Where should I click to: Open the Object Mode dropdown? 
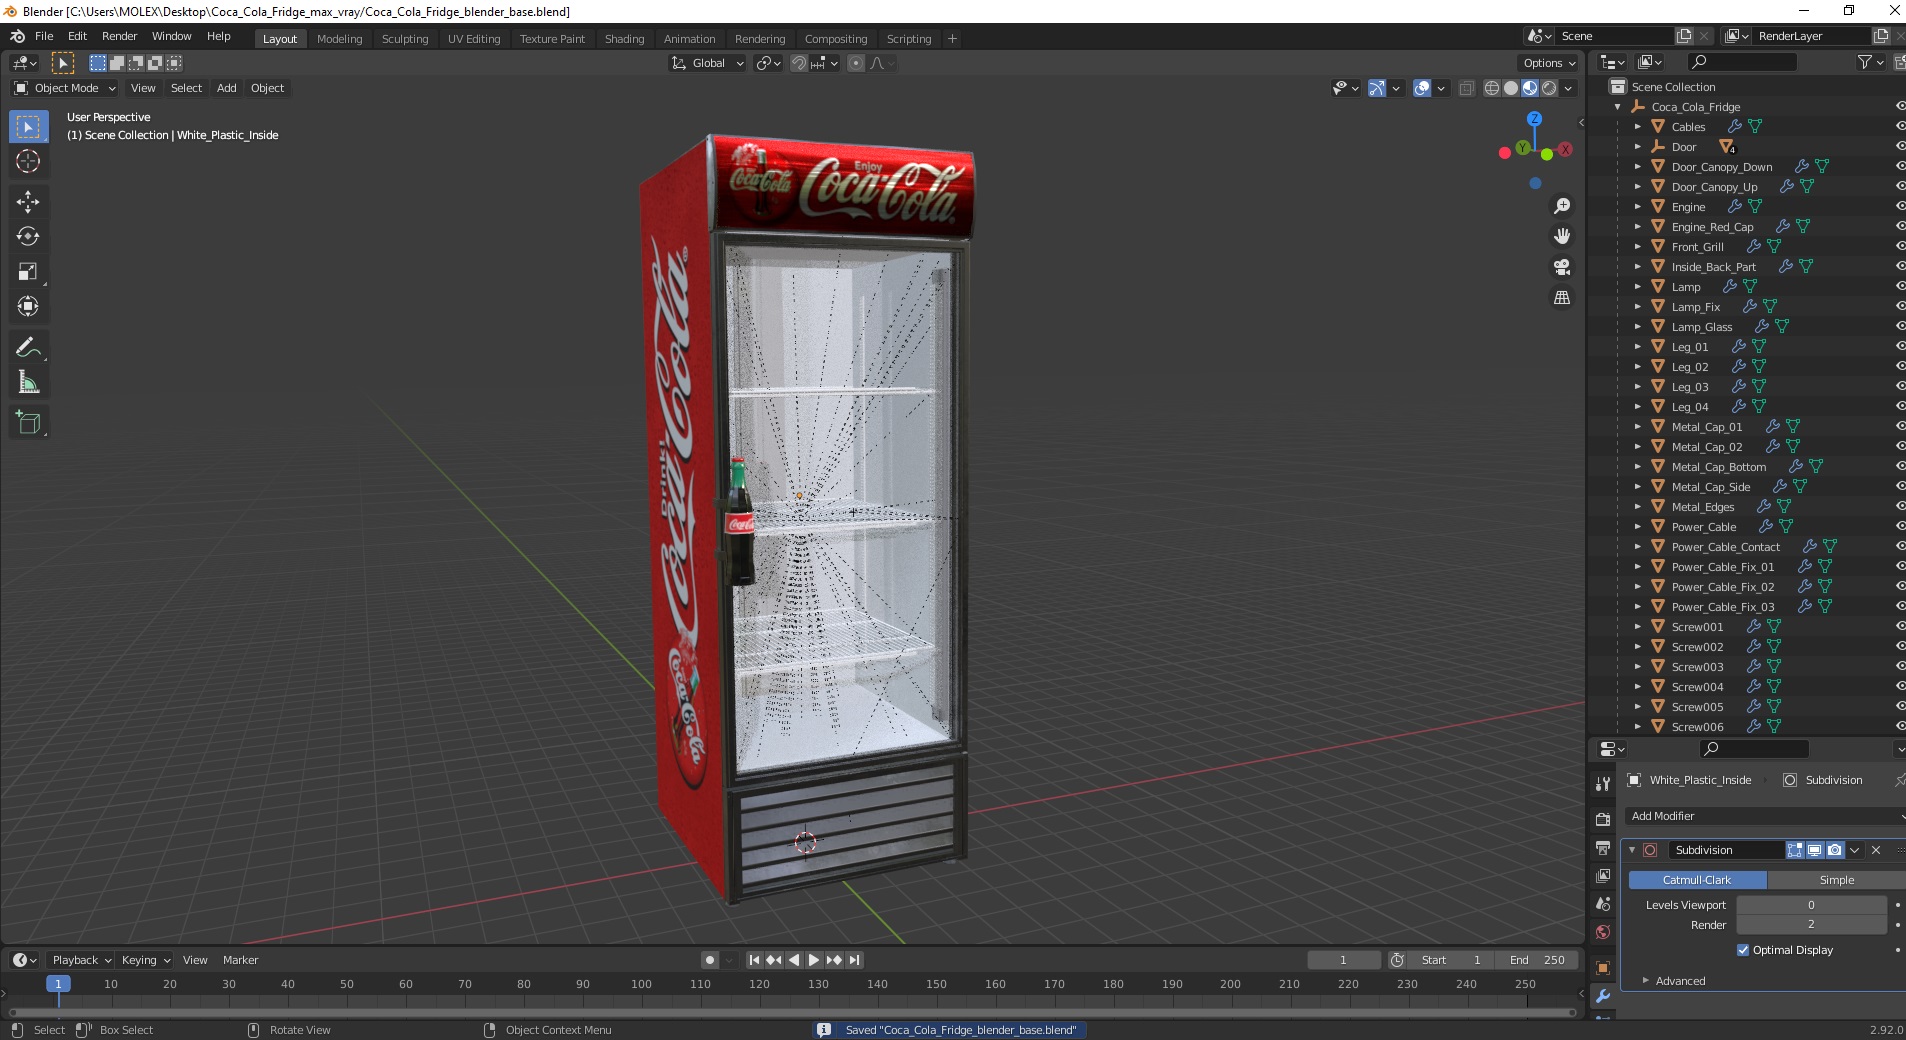65,88
